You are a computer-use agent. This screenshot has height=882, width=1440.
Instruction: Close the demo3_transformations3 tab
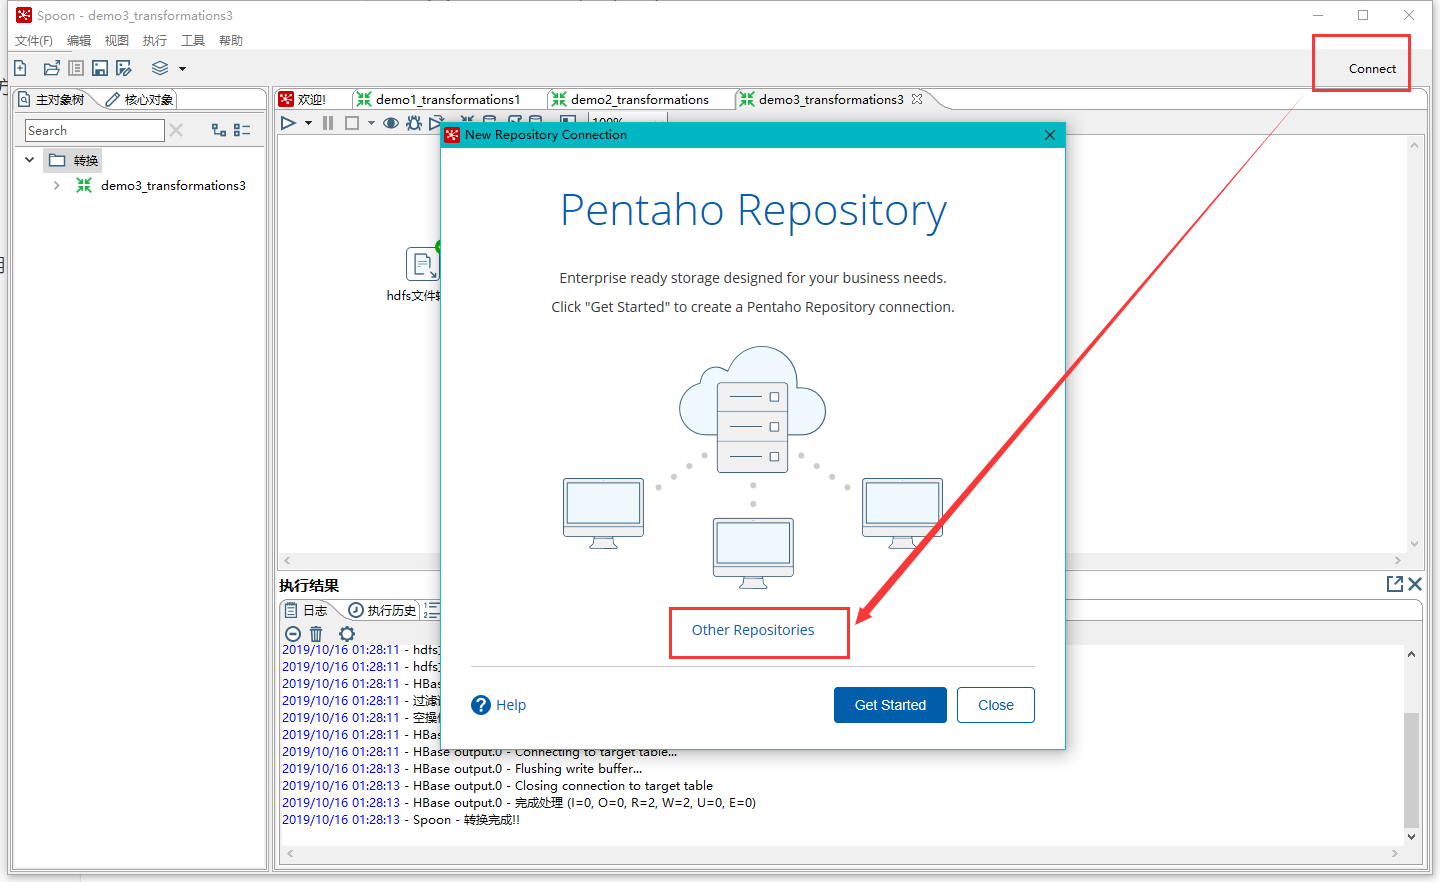click(x=917, y=99)
